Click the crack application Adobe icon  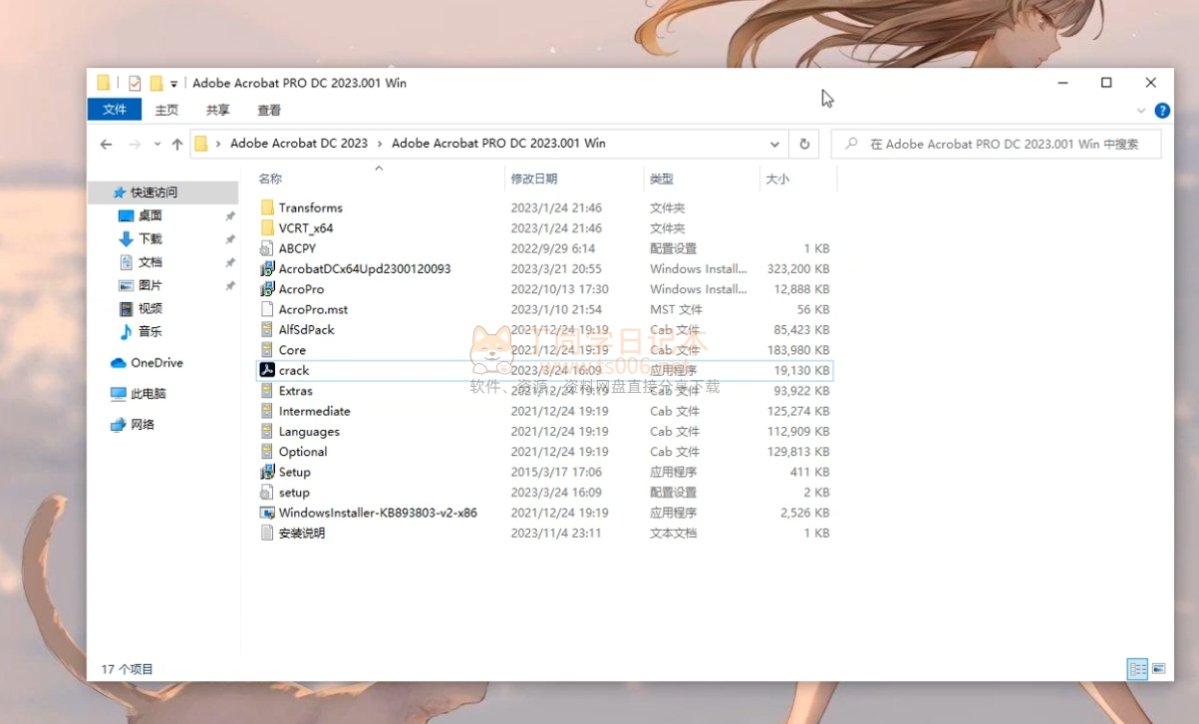[x=267, y=370]
